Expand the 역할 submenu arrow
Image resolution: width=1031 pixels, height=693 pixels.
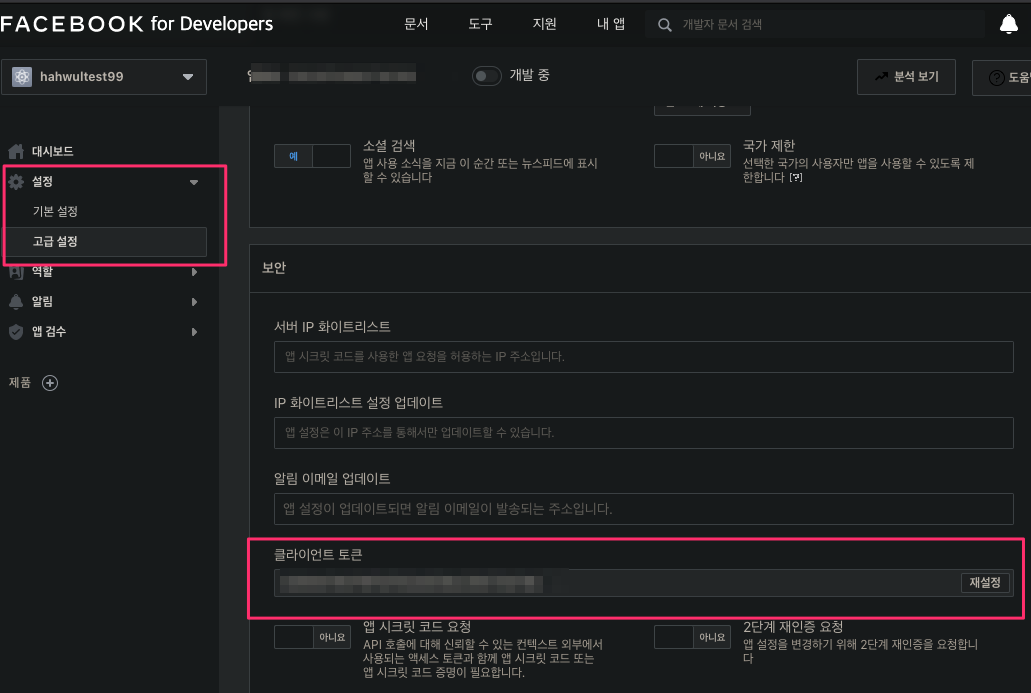194,272
